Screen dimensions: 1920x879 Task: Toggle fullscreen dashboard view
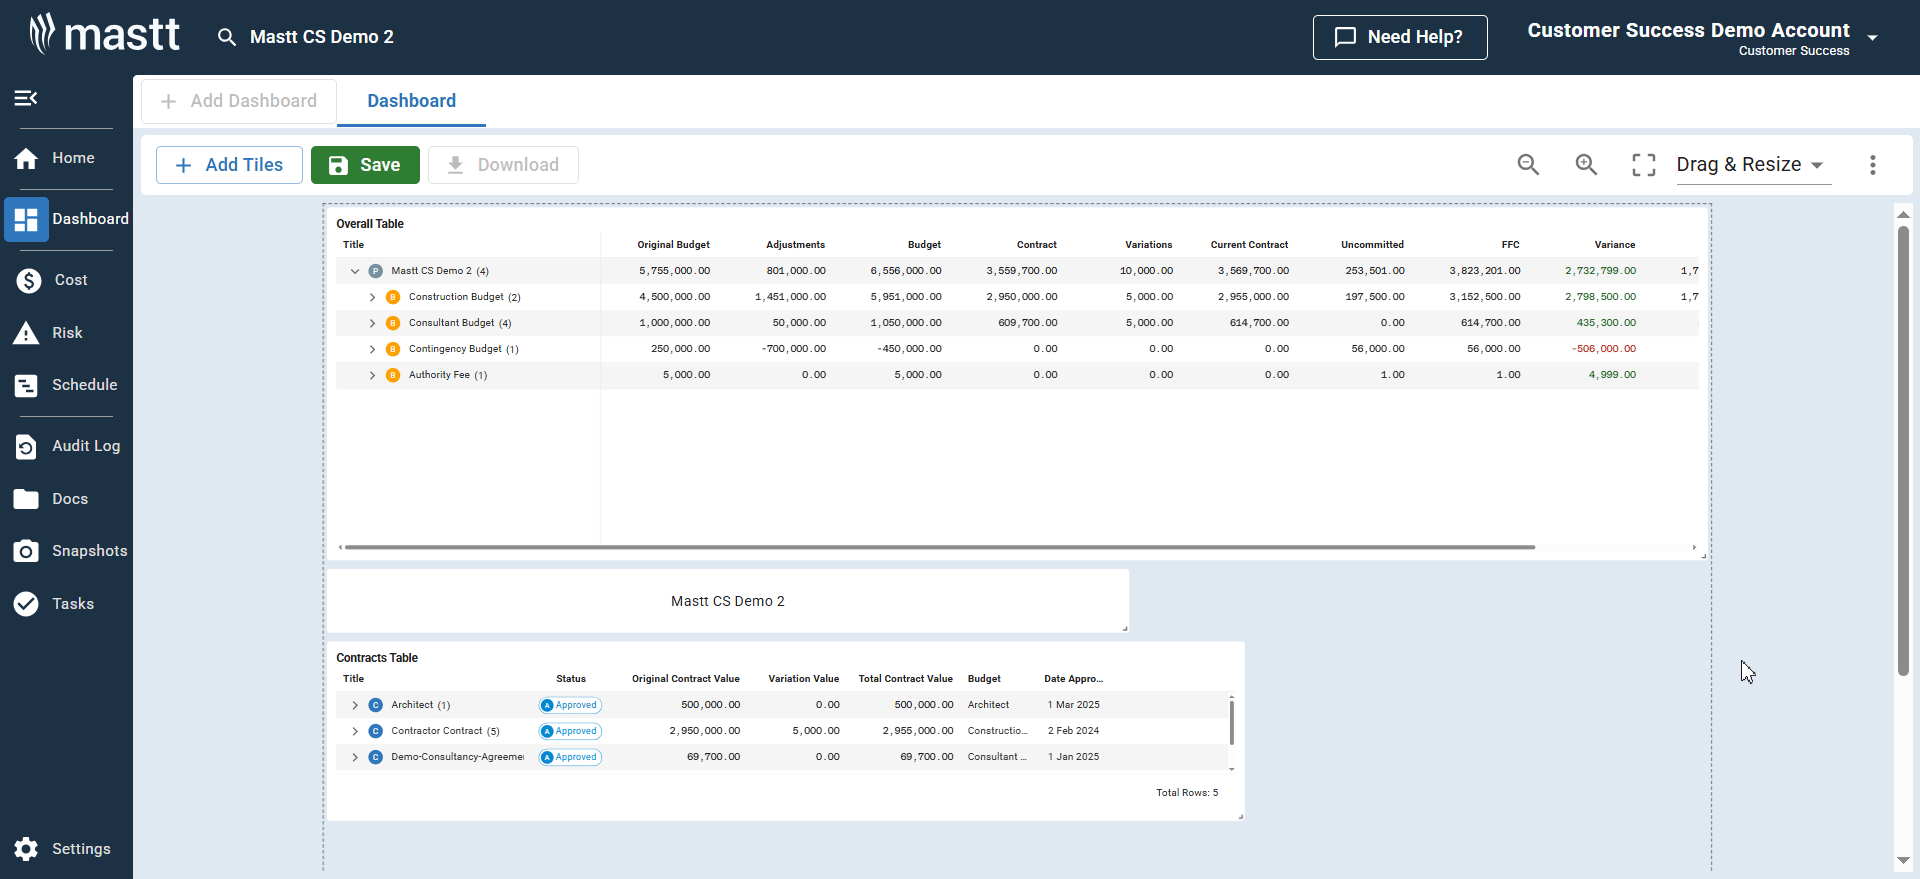click(1644, 165)
